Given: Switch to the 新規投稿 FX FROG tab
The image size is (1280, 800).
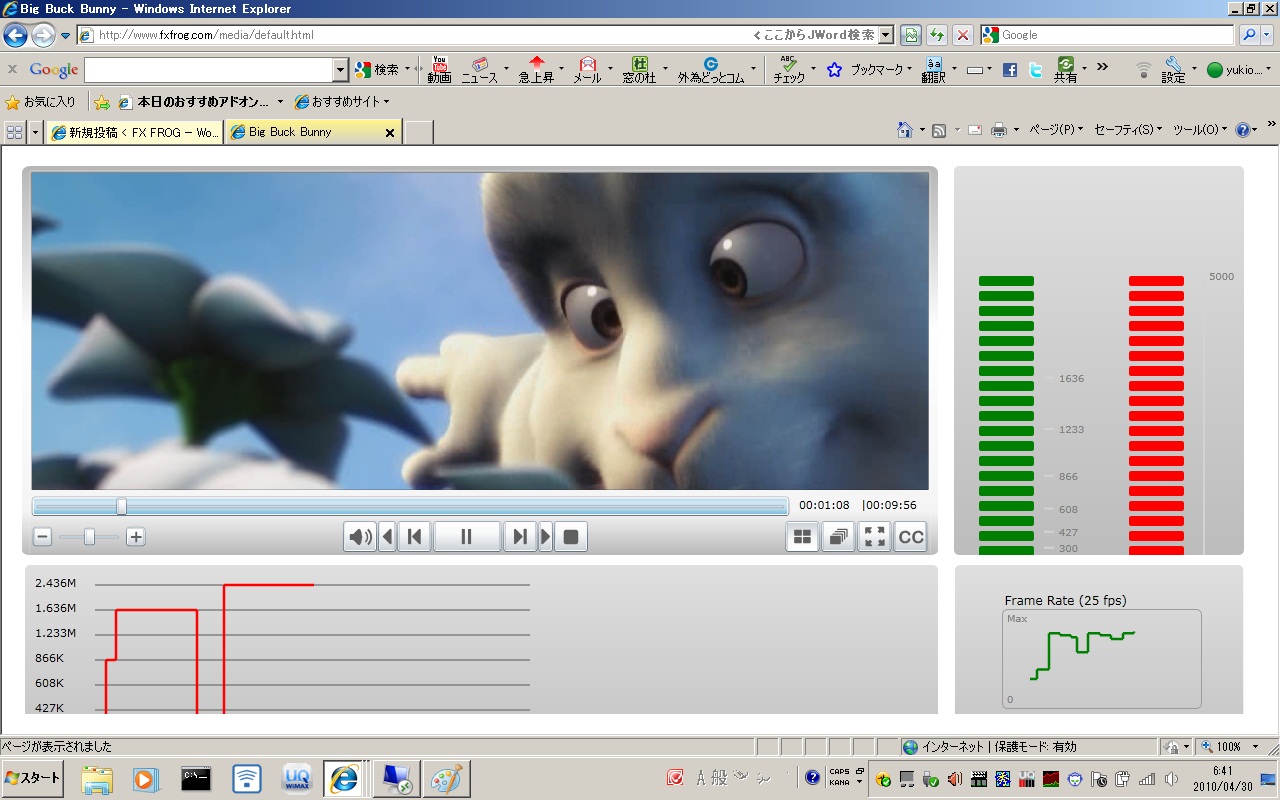Looking at the screenshot, I should pyautogui.click(x=135, y=132).
